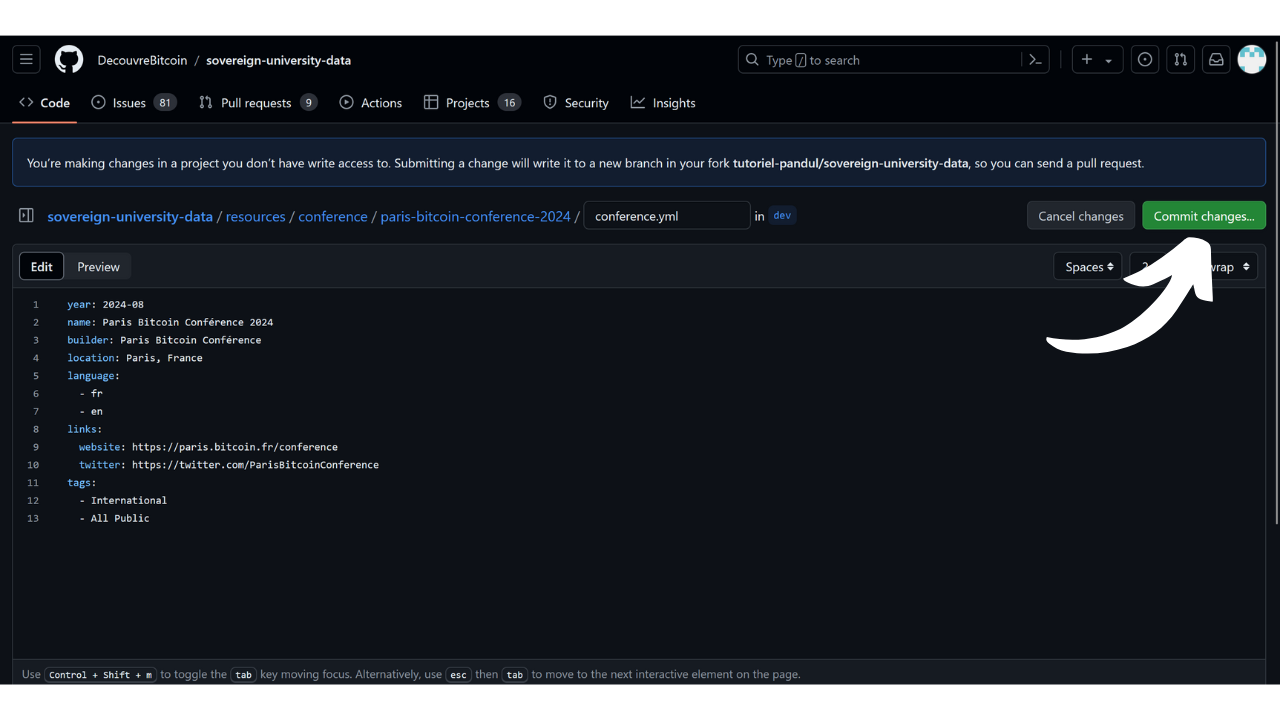Image resolution: width=1280 pixels, height=720 pixels.
Task: Switch to the Projects tab
Action: [x=472, y=103]
